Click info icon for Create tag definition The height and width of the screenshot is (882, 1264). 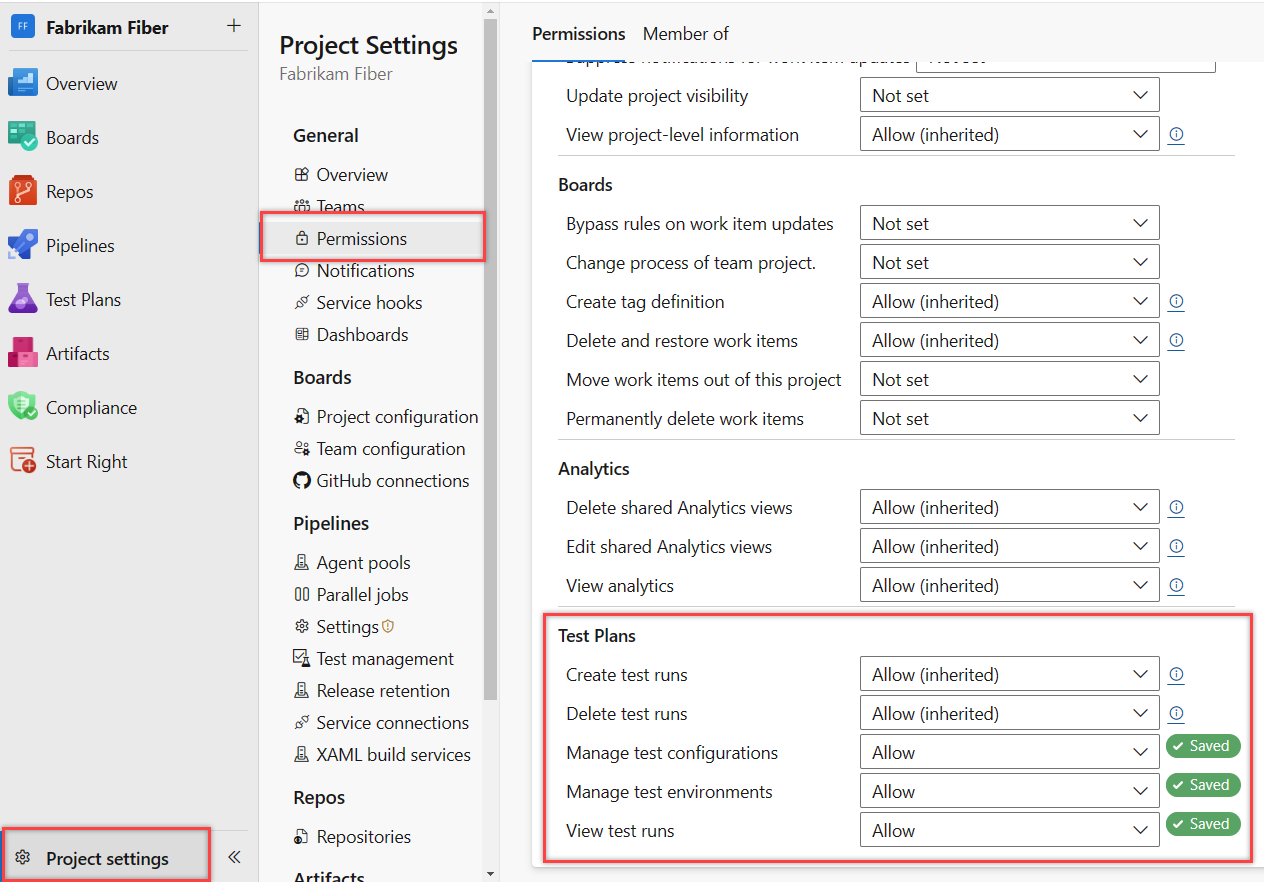(x=1176, y=302)
